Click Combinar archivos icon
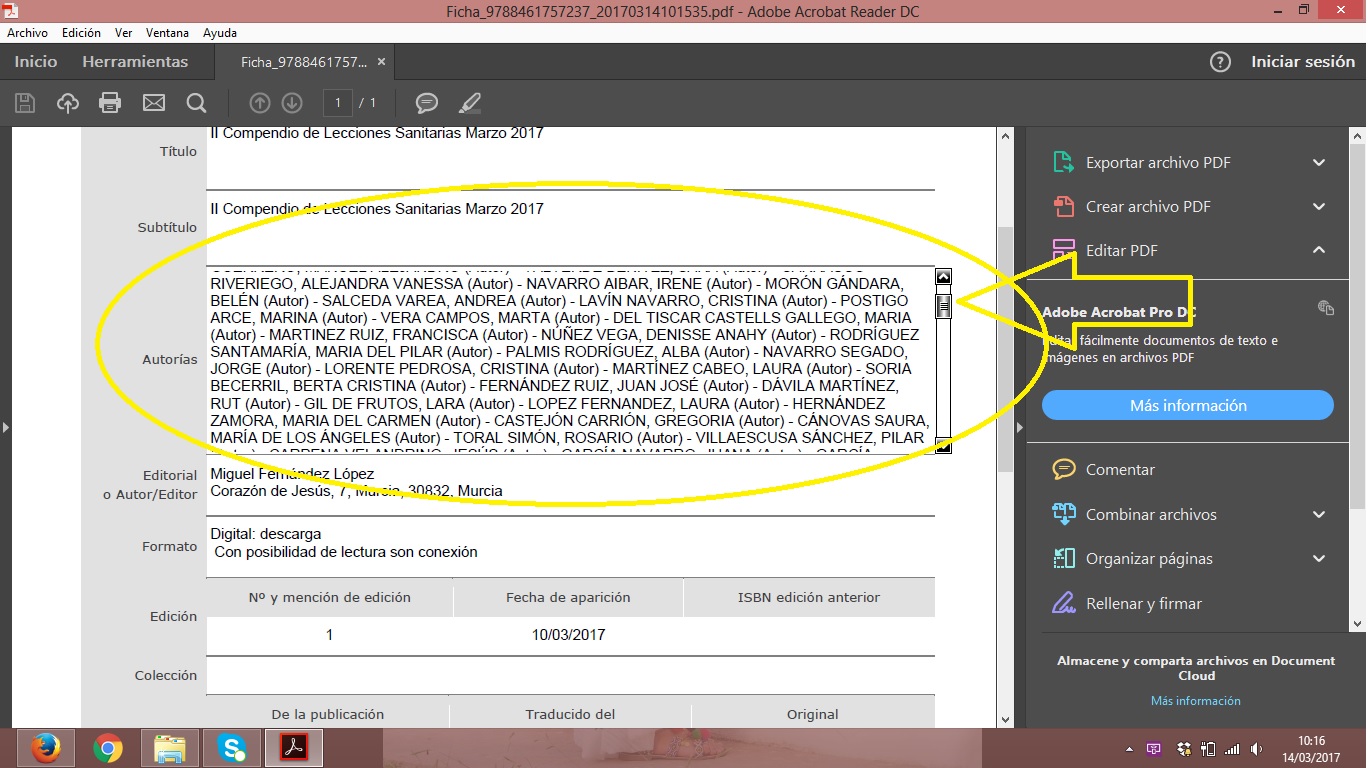 [1063, 514]
